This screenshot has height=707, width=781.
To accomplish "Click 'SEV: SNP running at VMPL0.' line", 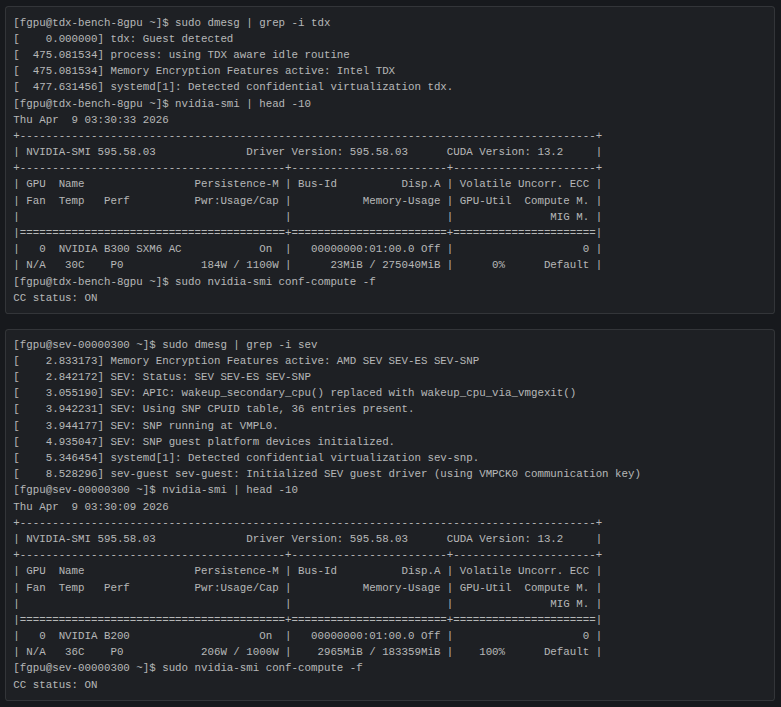I will pos(146,426).
